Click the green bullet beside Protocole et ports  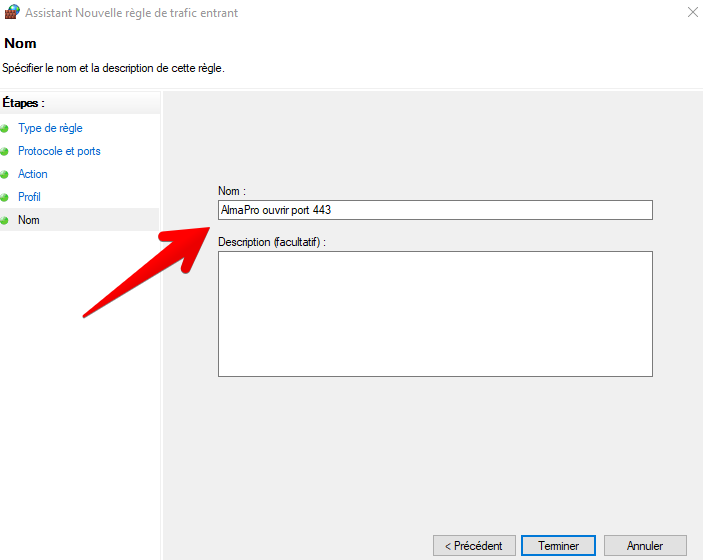tap(5, 152)
